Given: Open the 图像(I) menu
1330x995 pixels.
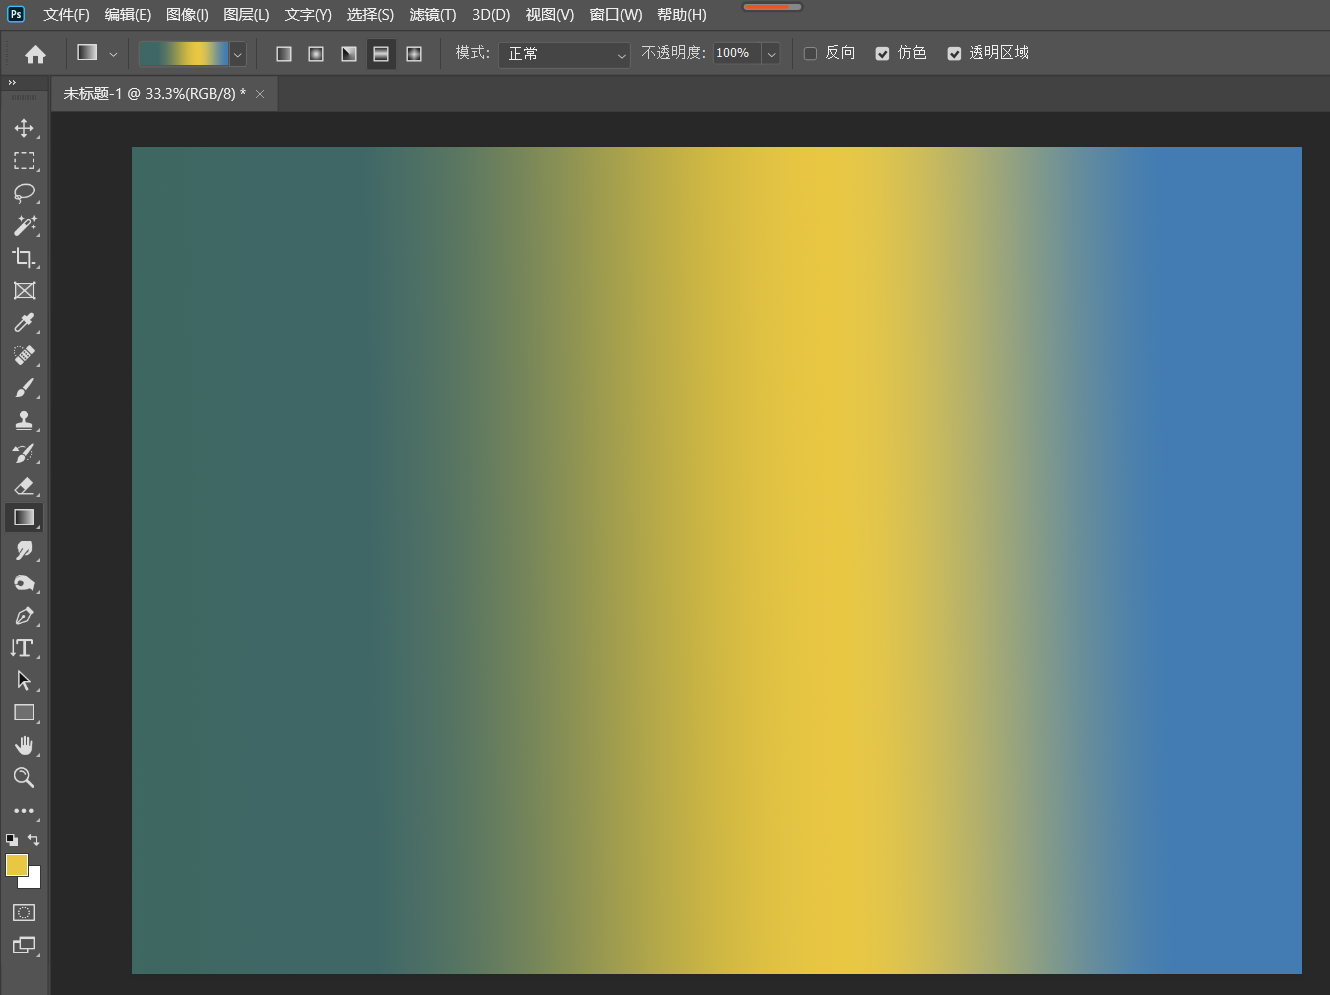Looking at the screenshot, I should coord(187,15).
